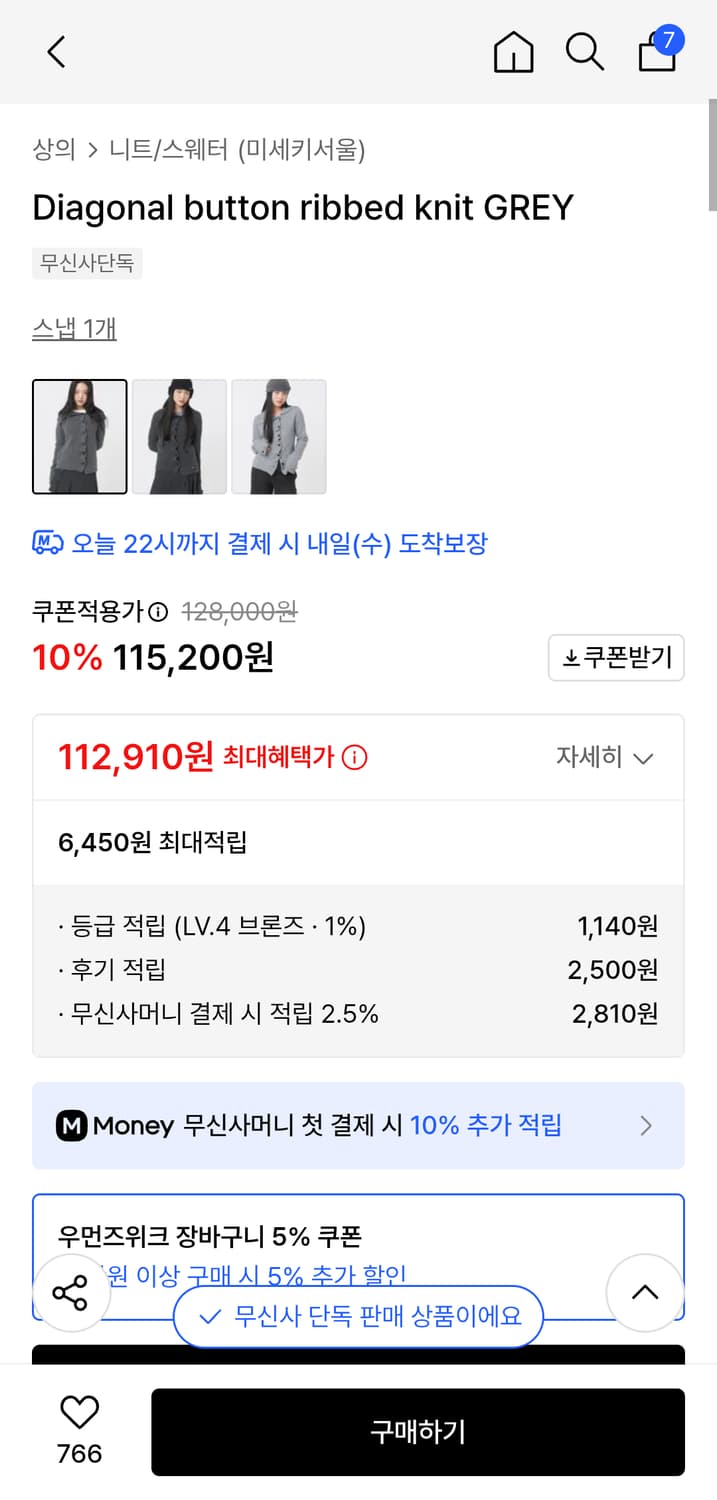Open search with the magnifier icon
Viewport: 717px width, 1500px height.
585,52
